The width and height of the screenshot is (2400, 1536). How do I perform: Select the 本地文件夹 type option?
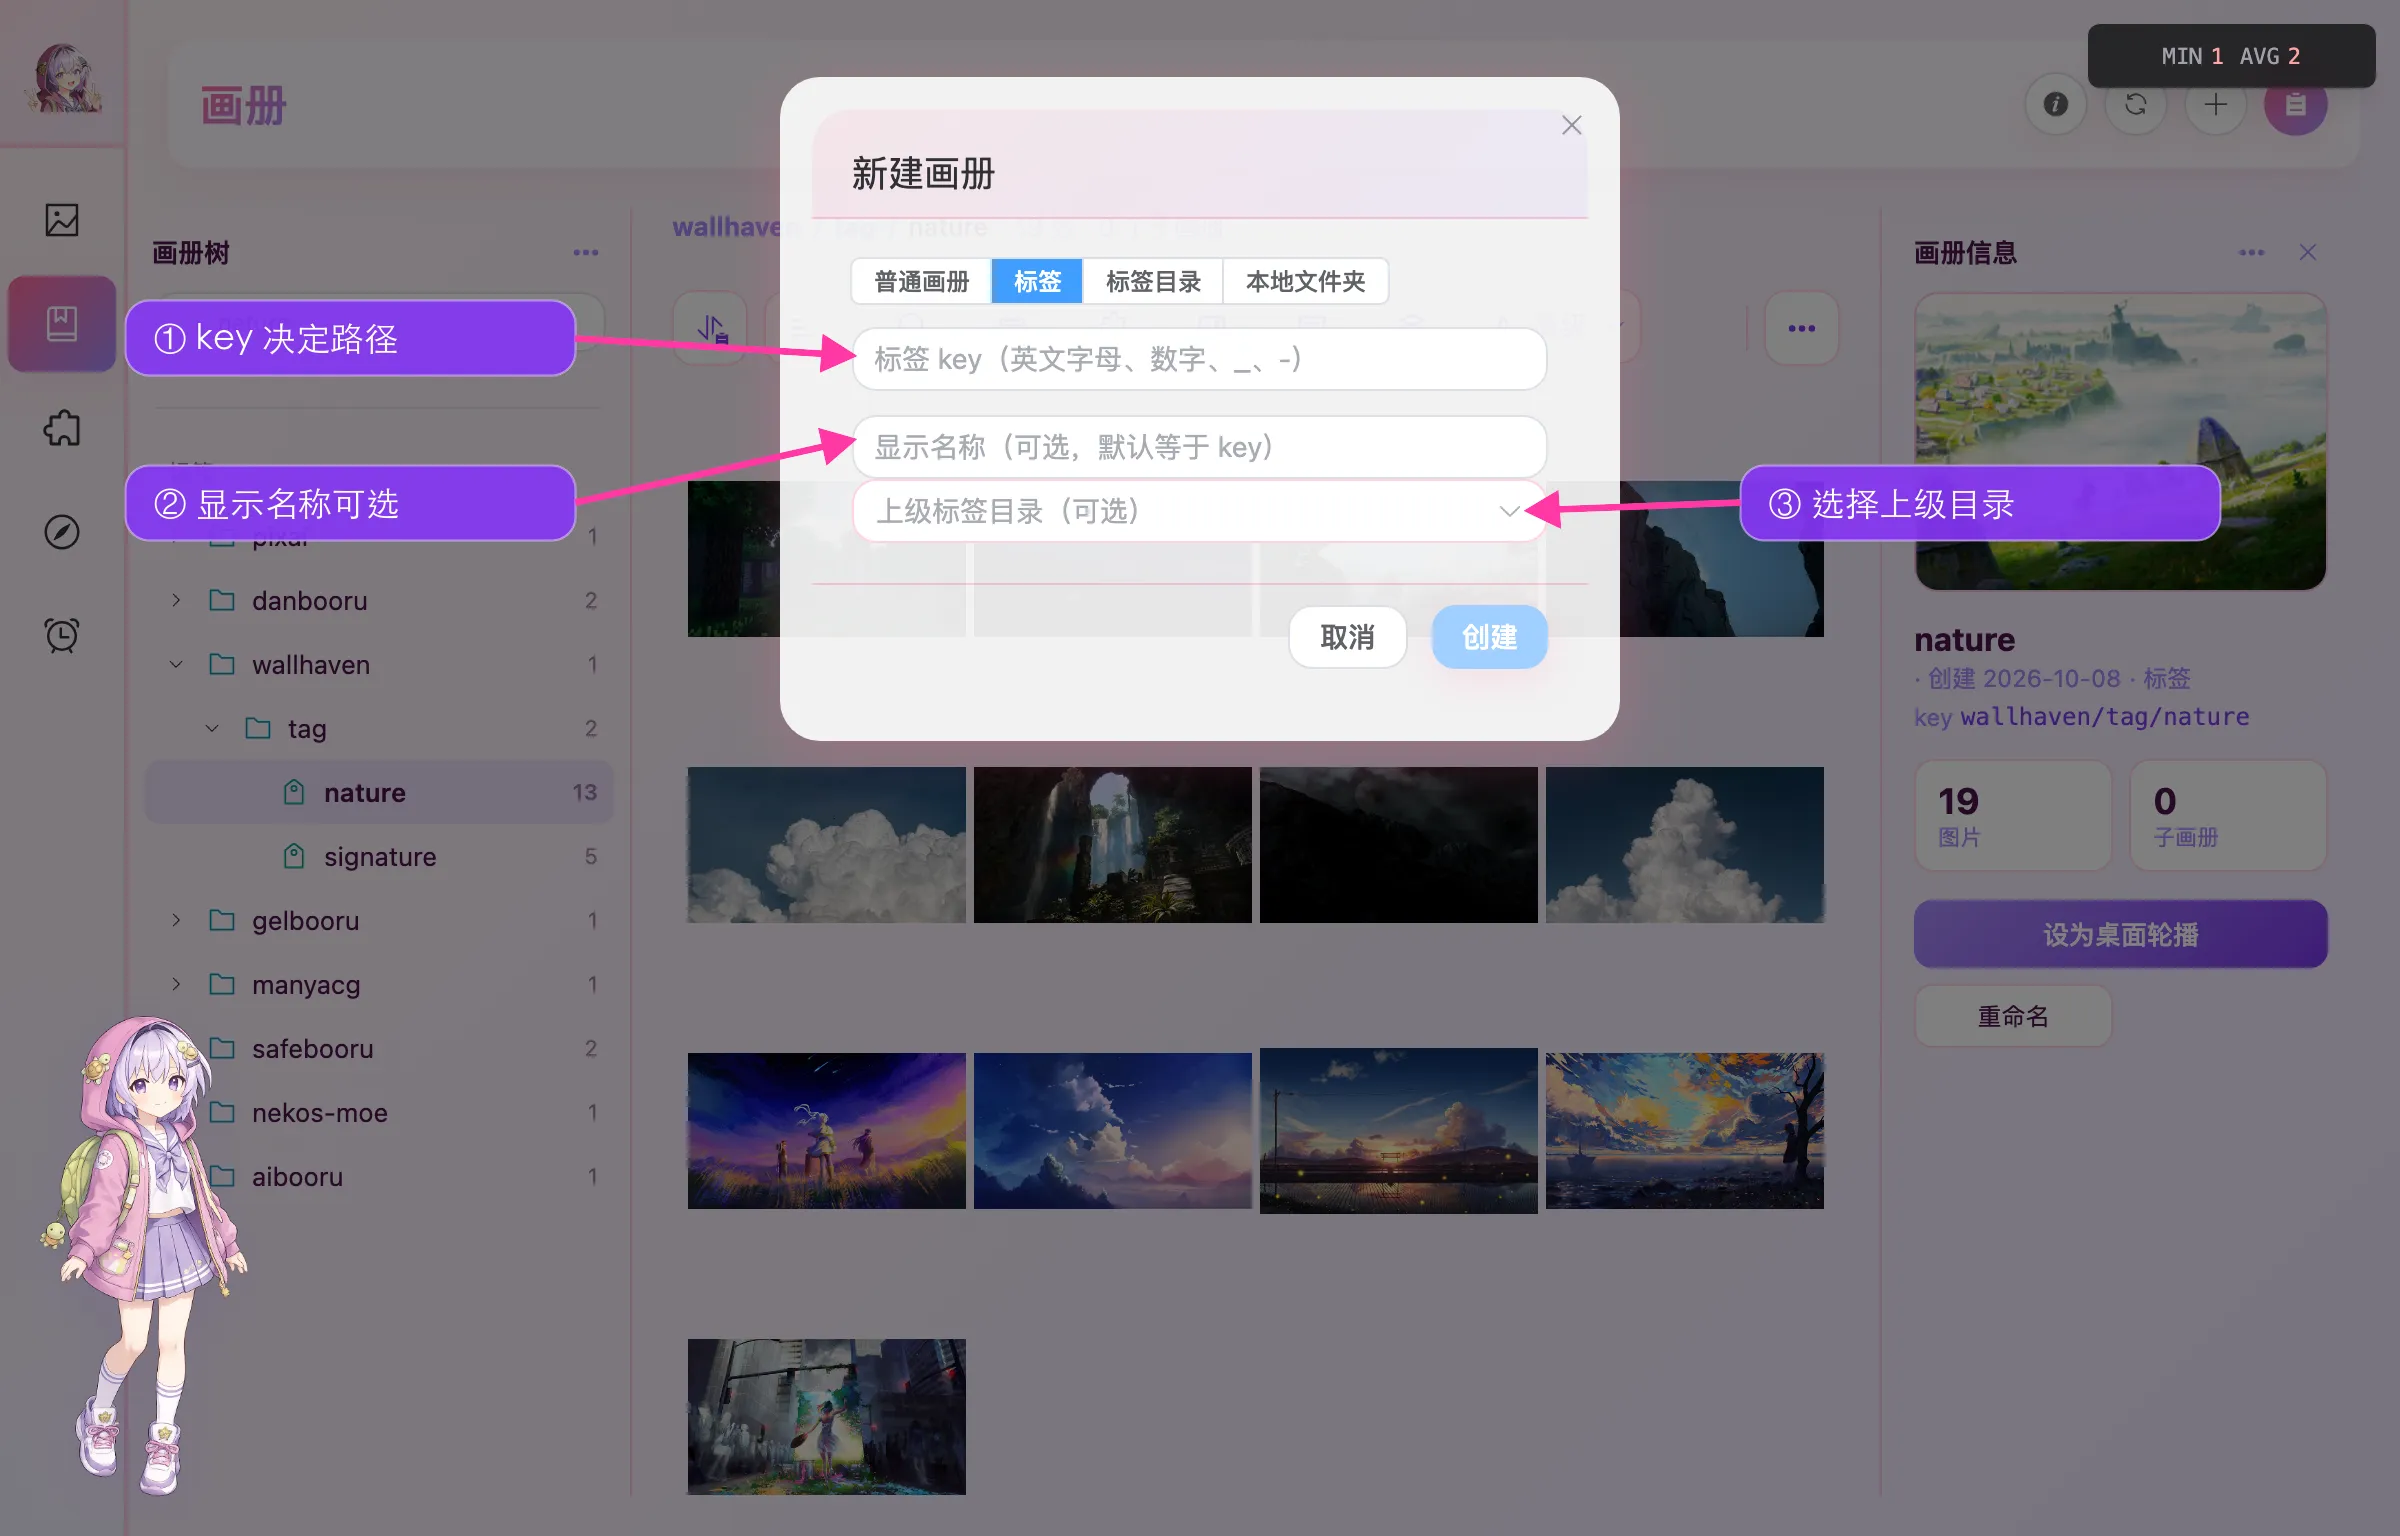tap(1305, 282)
